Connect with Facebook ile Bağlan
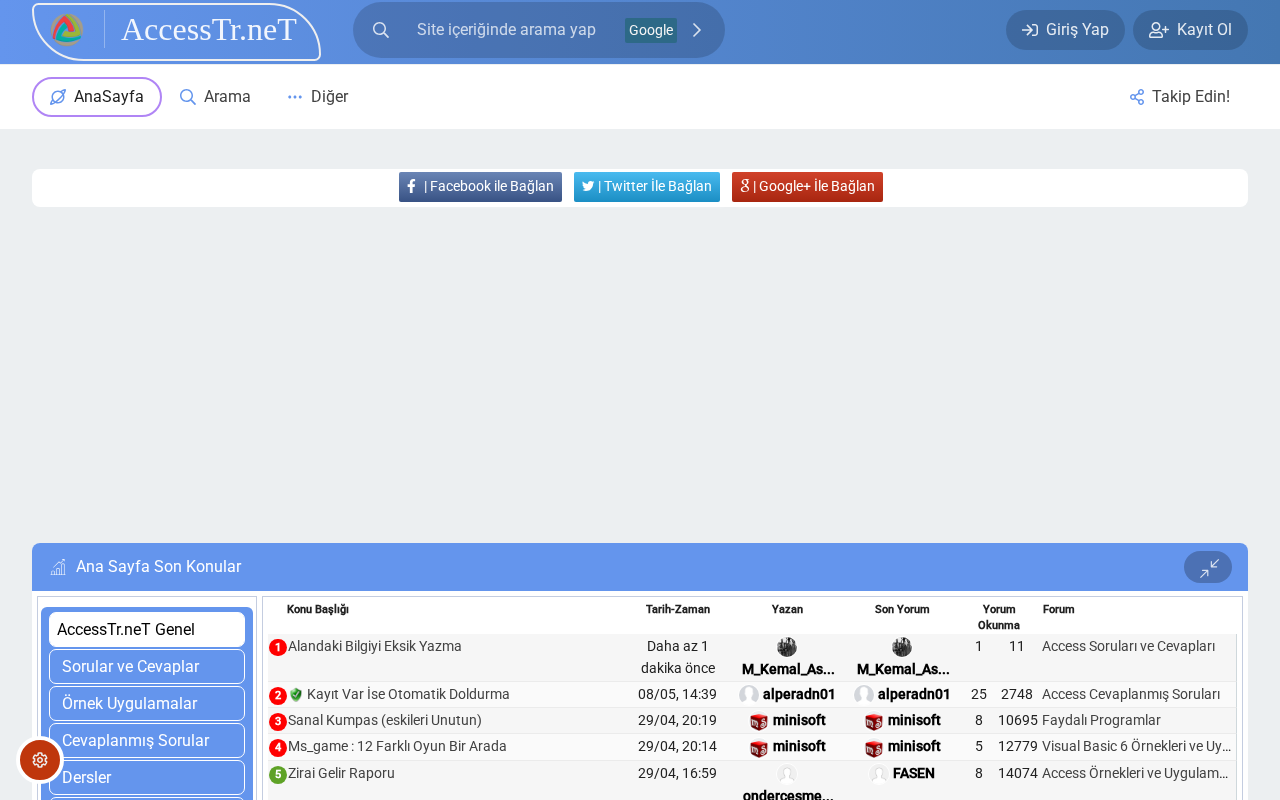Viewport: 1280px width, 800px height. [480, 187]
